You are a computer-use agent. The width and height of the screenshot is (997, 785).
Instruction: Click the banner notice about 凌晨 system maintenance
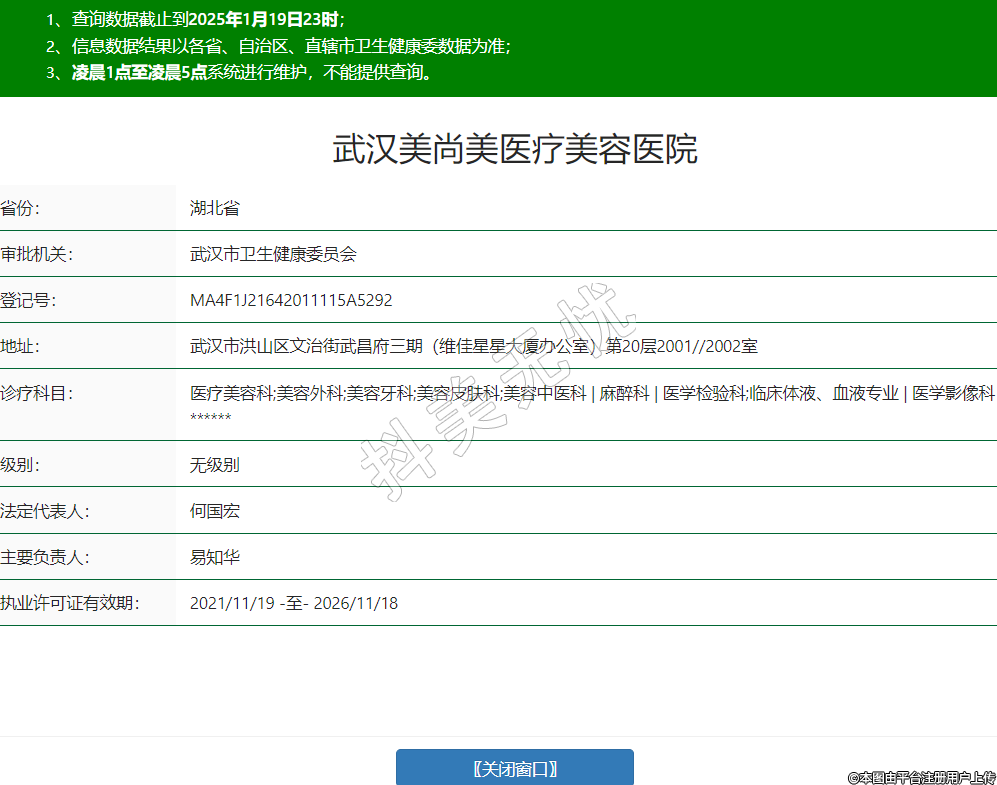240,73
